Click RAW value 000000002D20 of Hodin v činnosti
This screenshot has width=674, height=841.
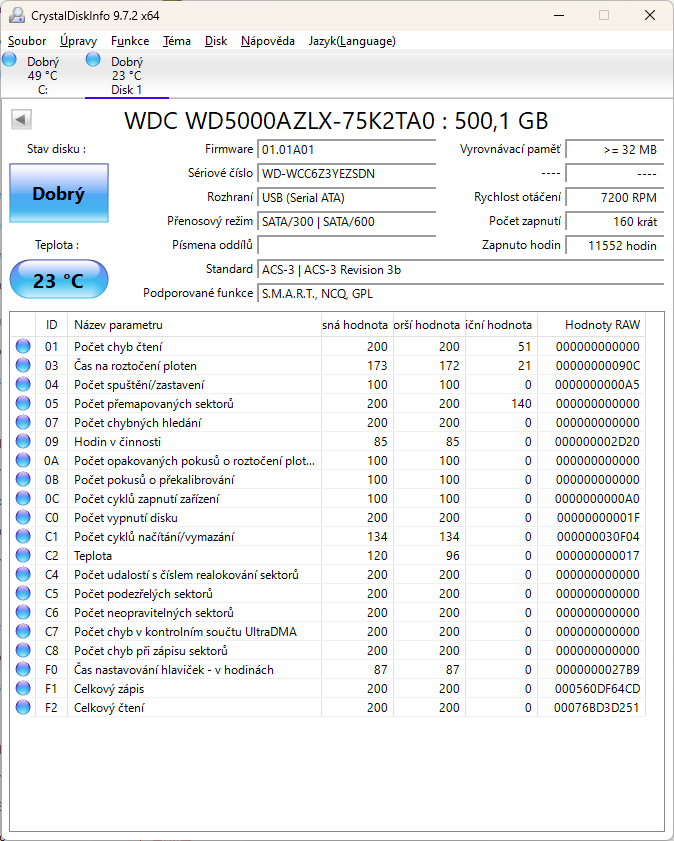tap(597, 441)
